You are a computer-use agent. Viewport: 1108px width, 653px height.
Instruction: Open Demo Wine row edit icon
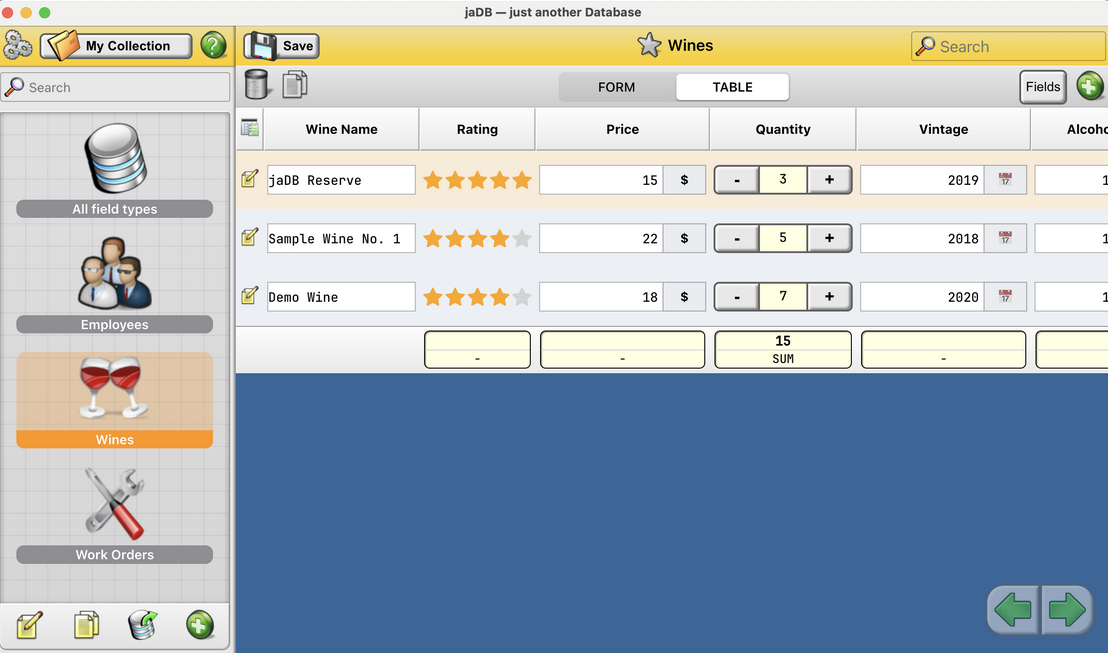point(249,295)
